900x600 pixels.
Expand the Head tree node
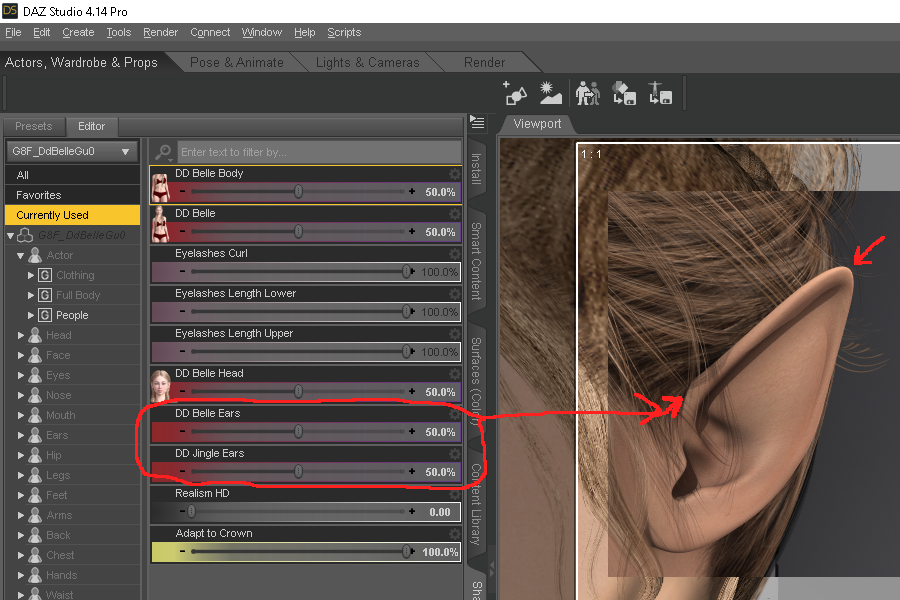click(21, 335)
